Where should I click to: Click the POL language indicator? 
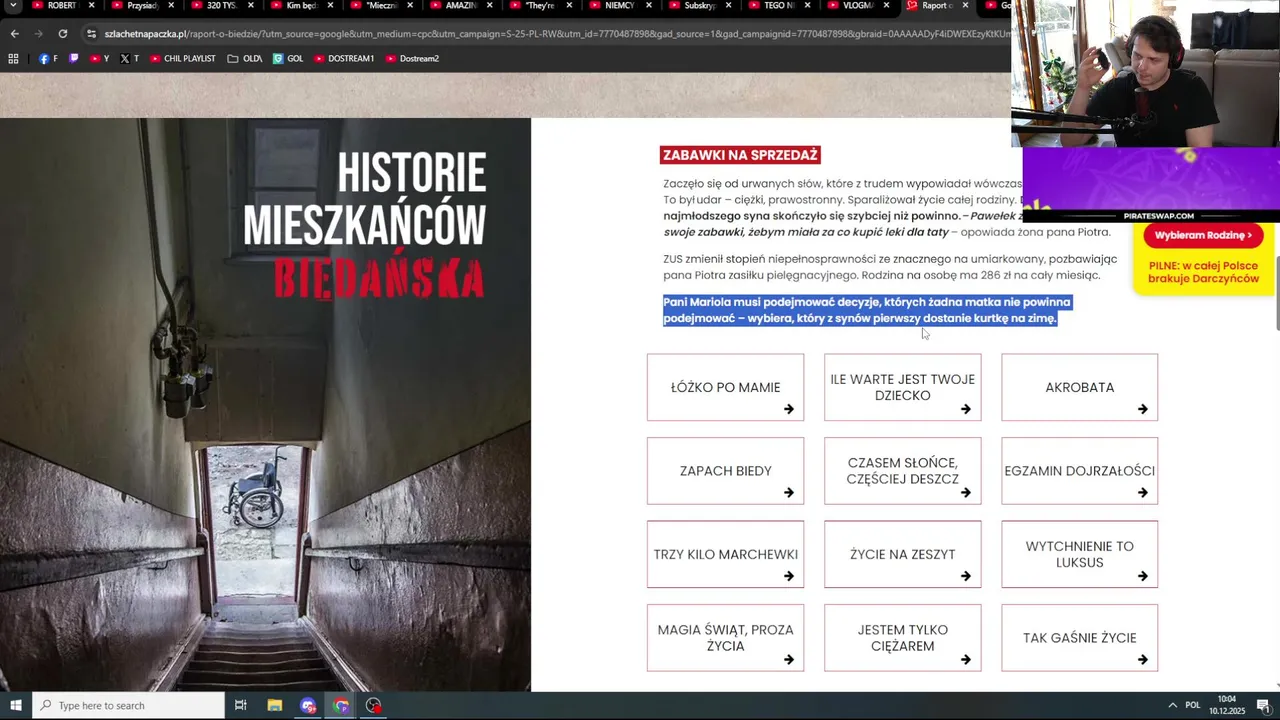(x=1193, y=705)
